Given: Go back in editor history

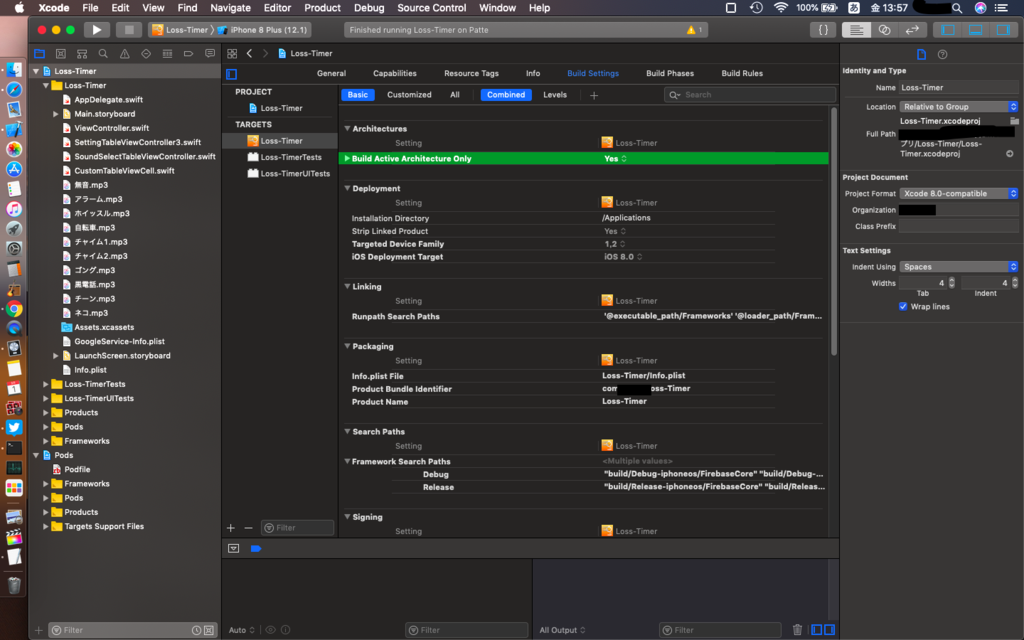Looking at the screenshot, I should pyautogui.click(x=249, y=54).
